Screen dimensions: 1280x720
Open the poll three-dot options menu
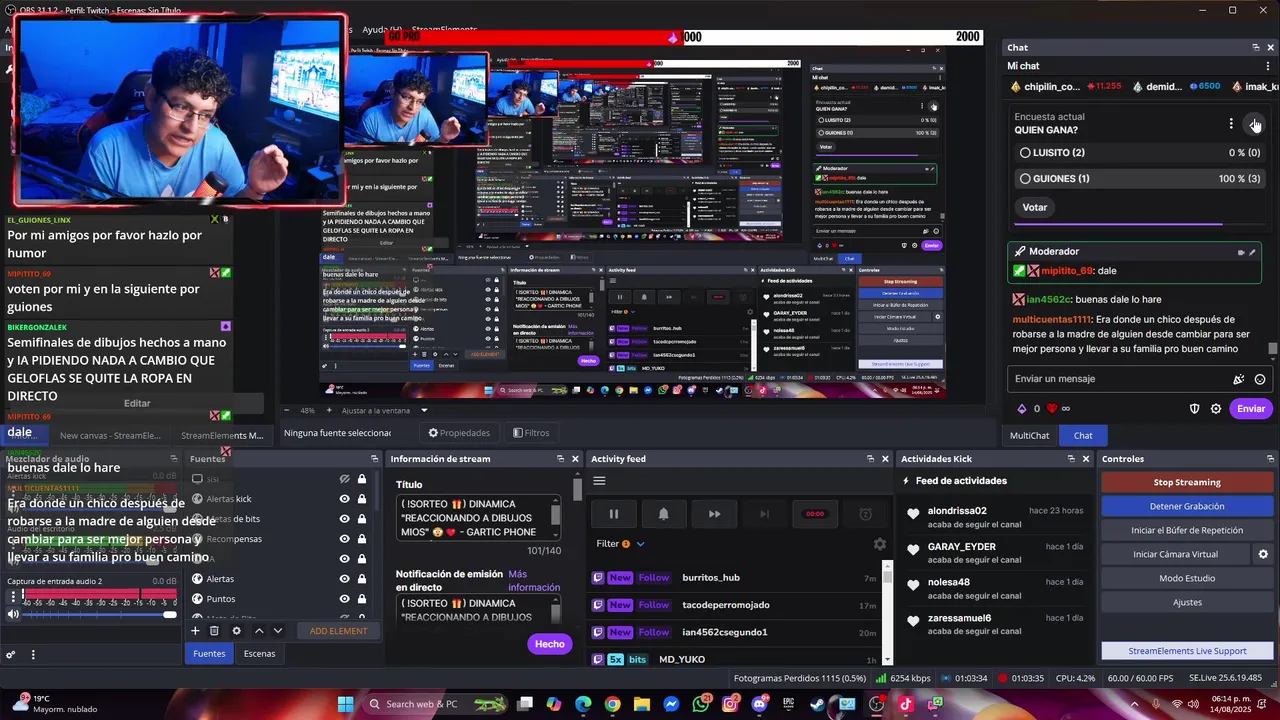pos(1231,124)
